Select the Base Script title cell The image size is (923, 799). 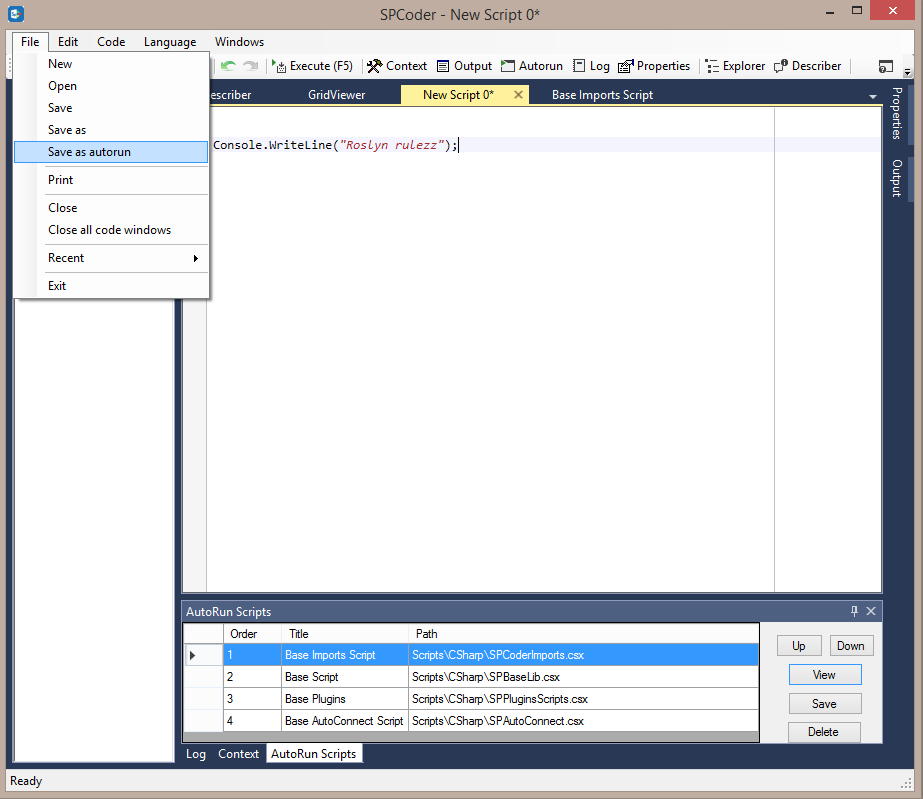345,677
